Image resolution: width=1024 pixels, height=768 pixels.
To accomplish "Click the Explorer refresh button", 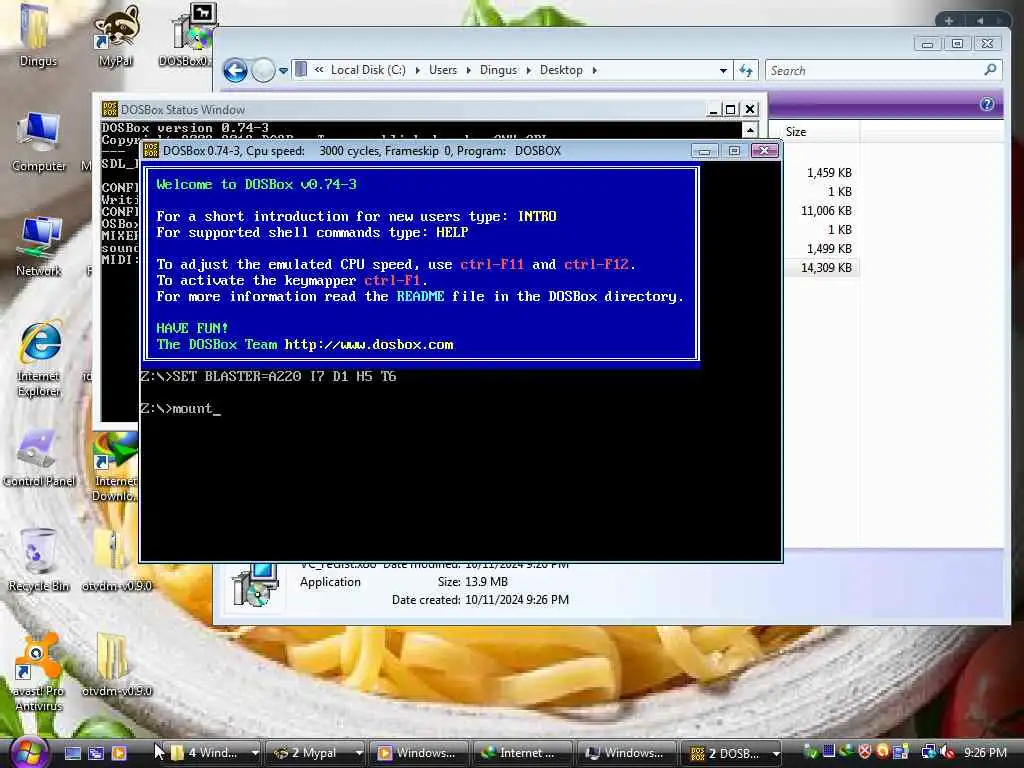I will click(x=746, y=71).
